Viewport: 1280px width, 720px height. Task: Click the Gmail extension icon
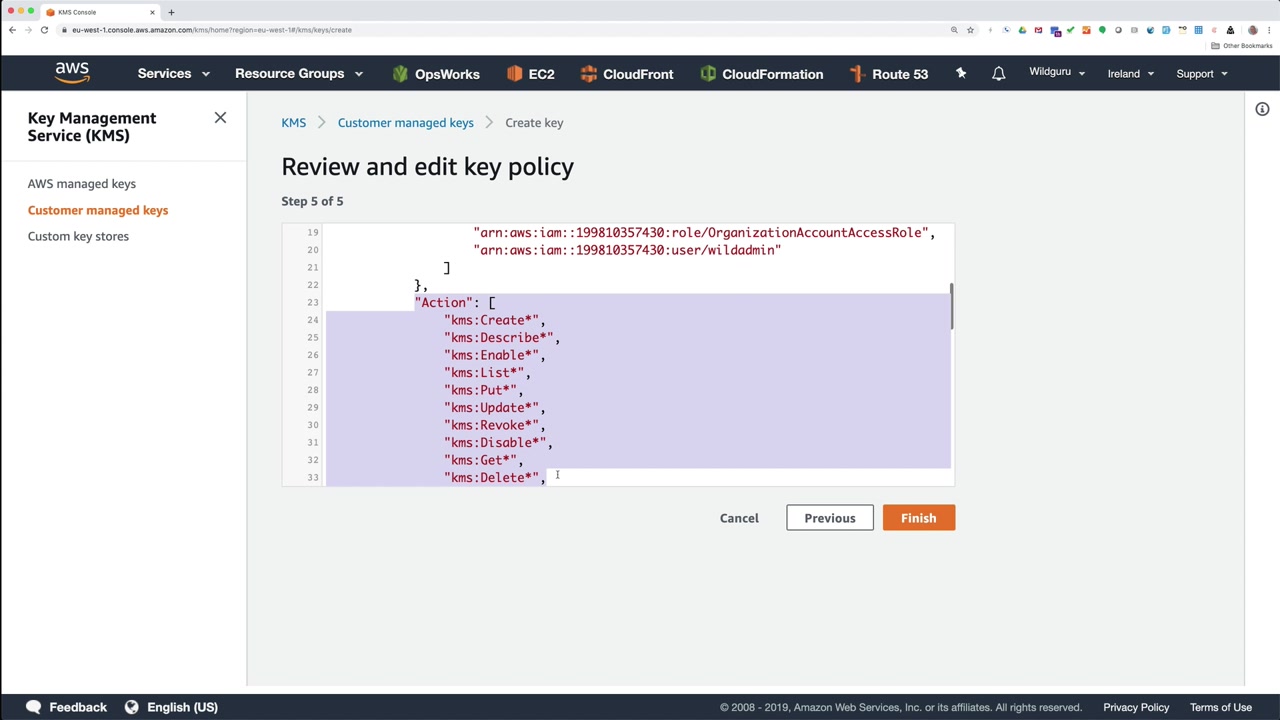pos(1038,30)
